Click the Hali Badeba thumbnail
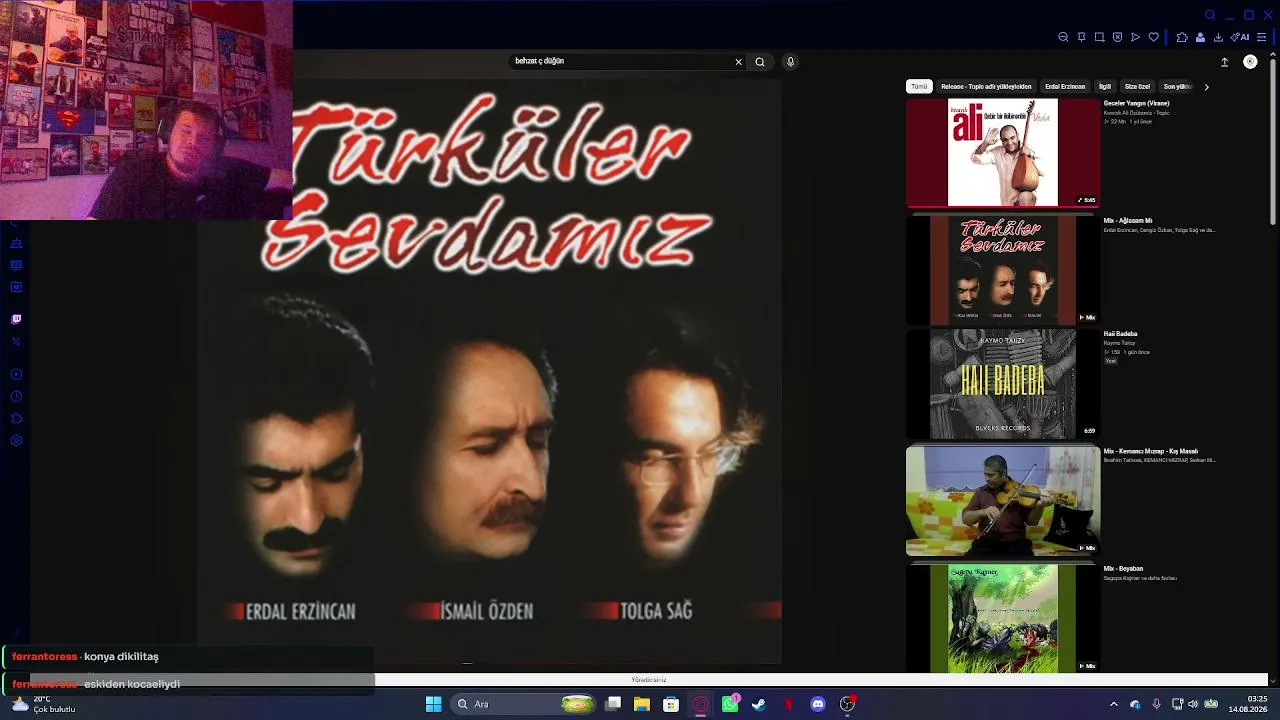The width and height of the screenshot is (1280, 720). coord(1003,384)
